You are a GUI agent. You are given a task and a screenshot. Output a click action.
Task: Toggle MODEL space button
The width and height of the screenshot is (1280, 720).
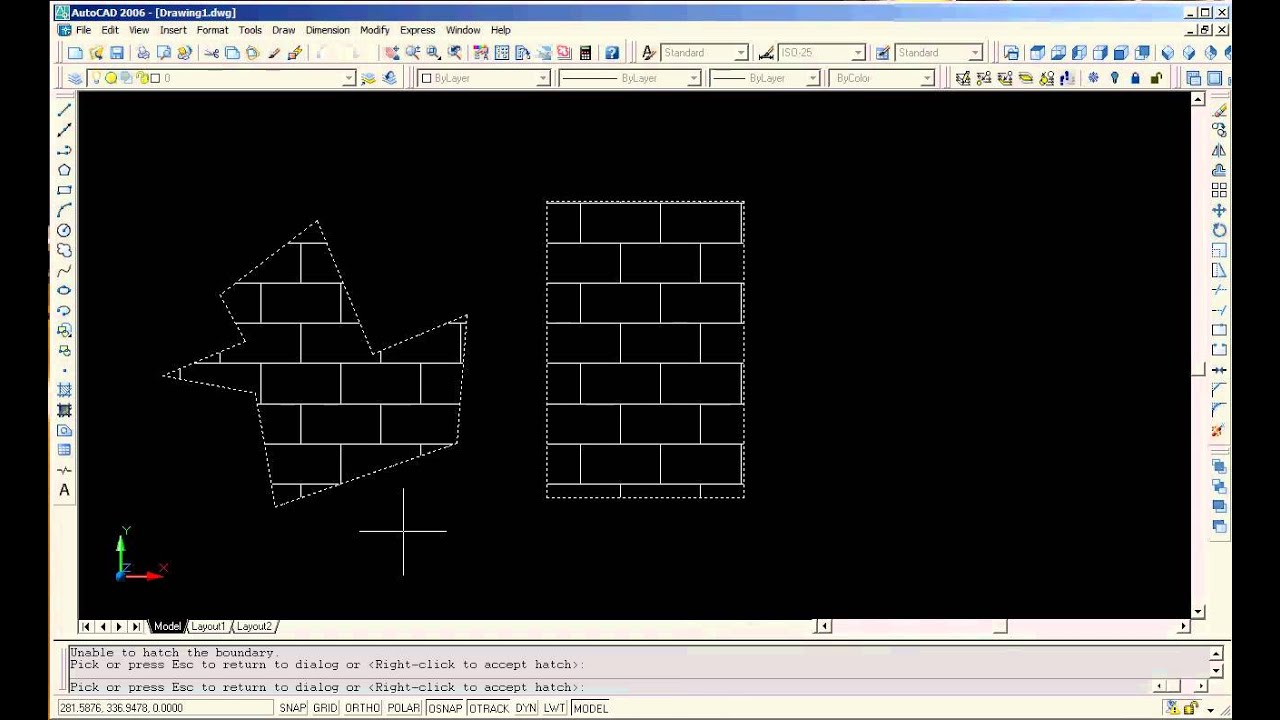(590, 708)
